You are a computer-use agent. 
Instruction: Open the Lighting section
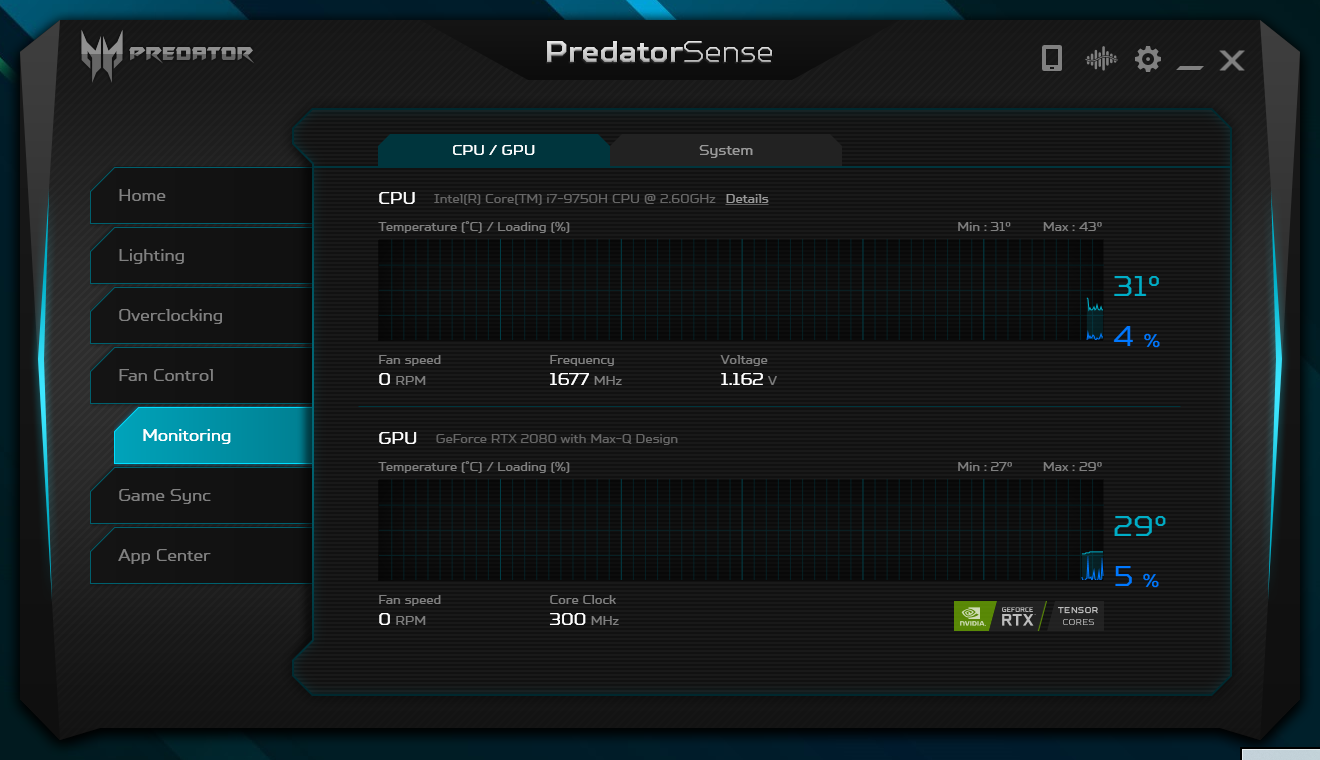pos(200,255)
